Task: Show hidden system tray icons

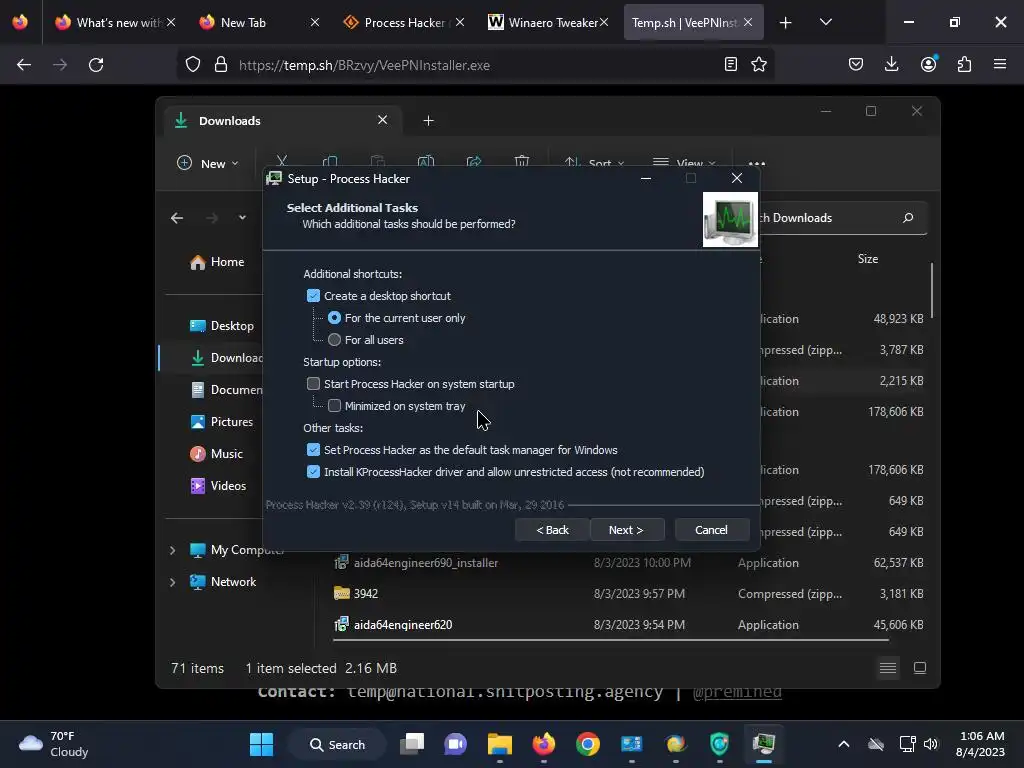Action: (x=843, y=744)
